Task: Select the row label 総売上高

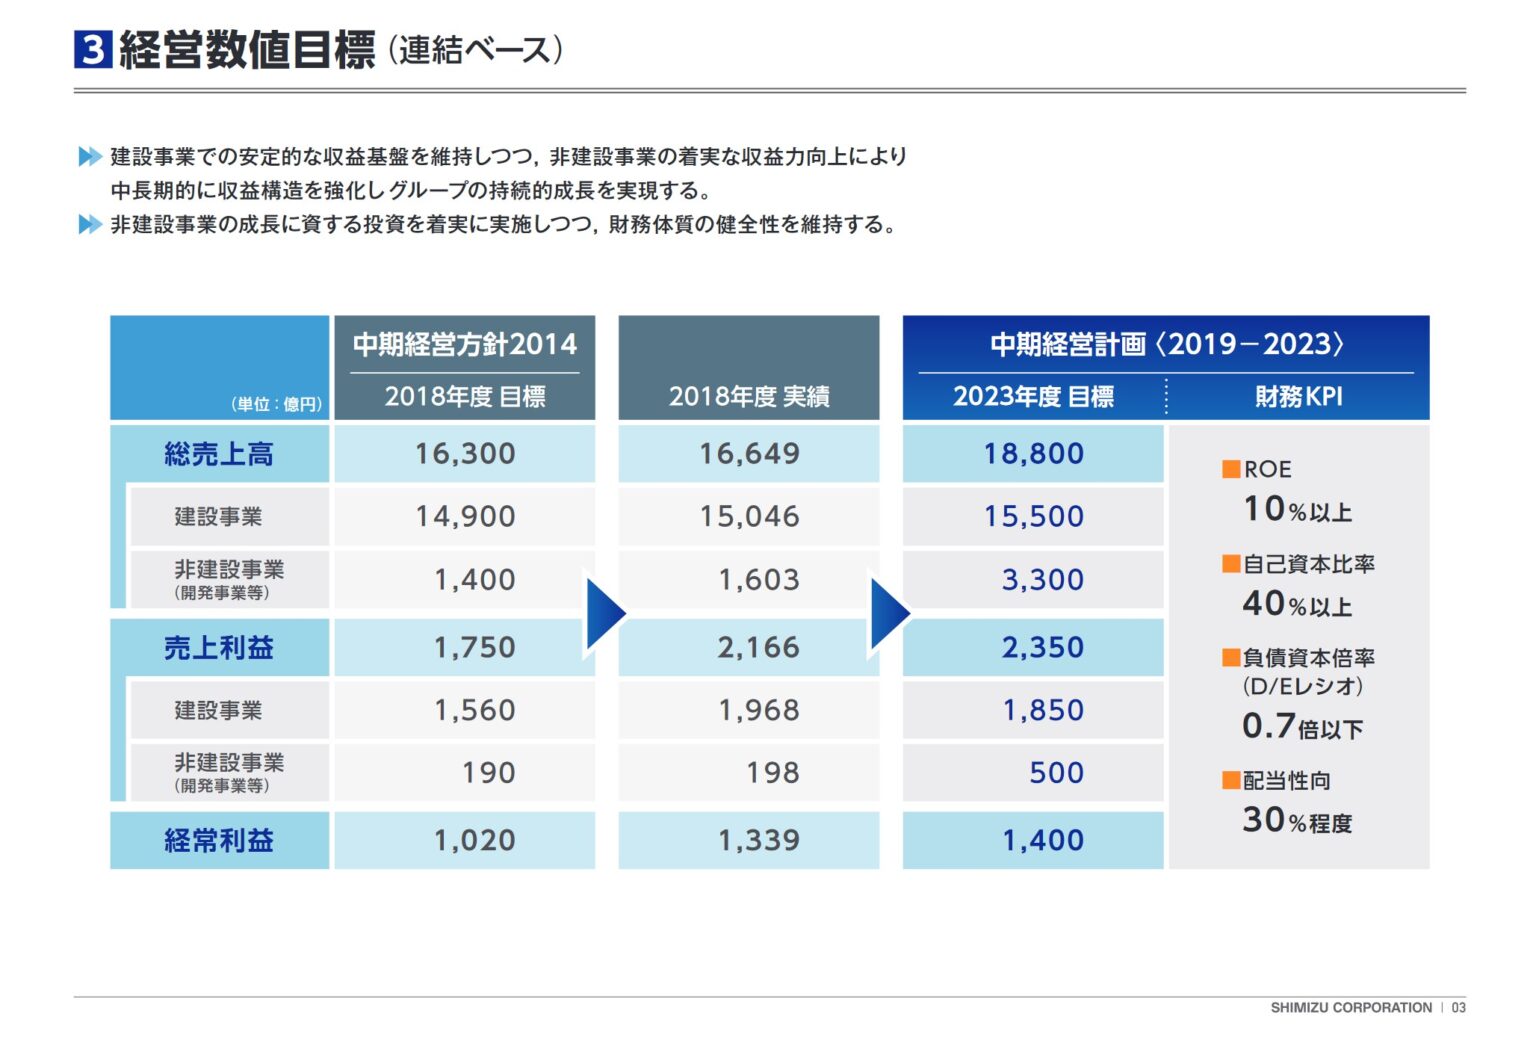Action: [x=219, y=454]
